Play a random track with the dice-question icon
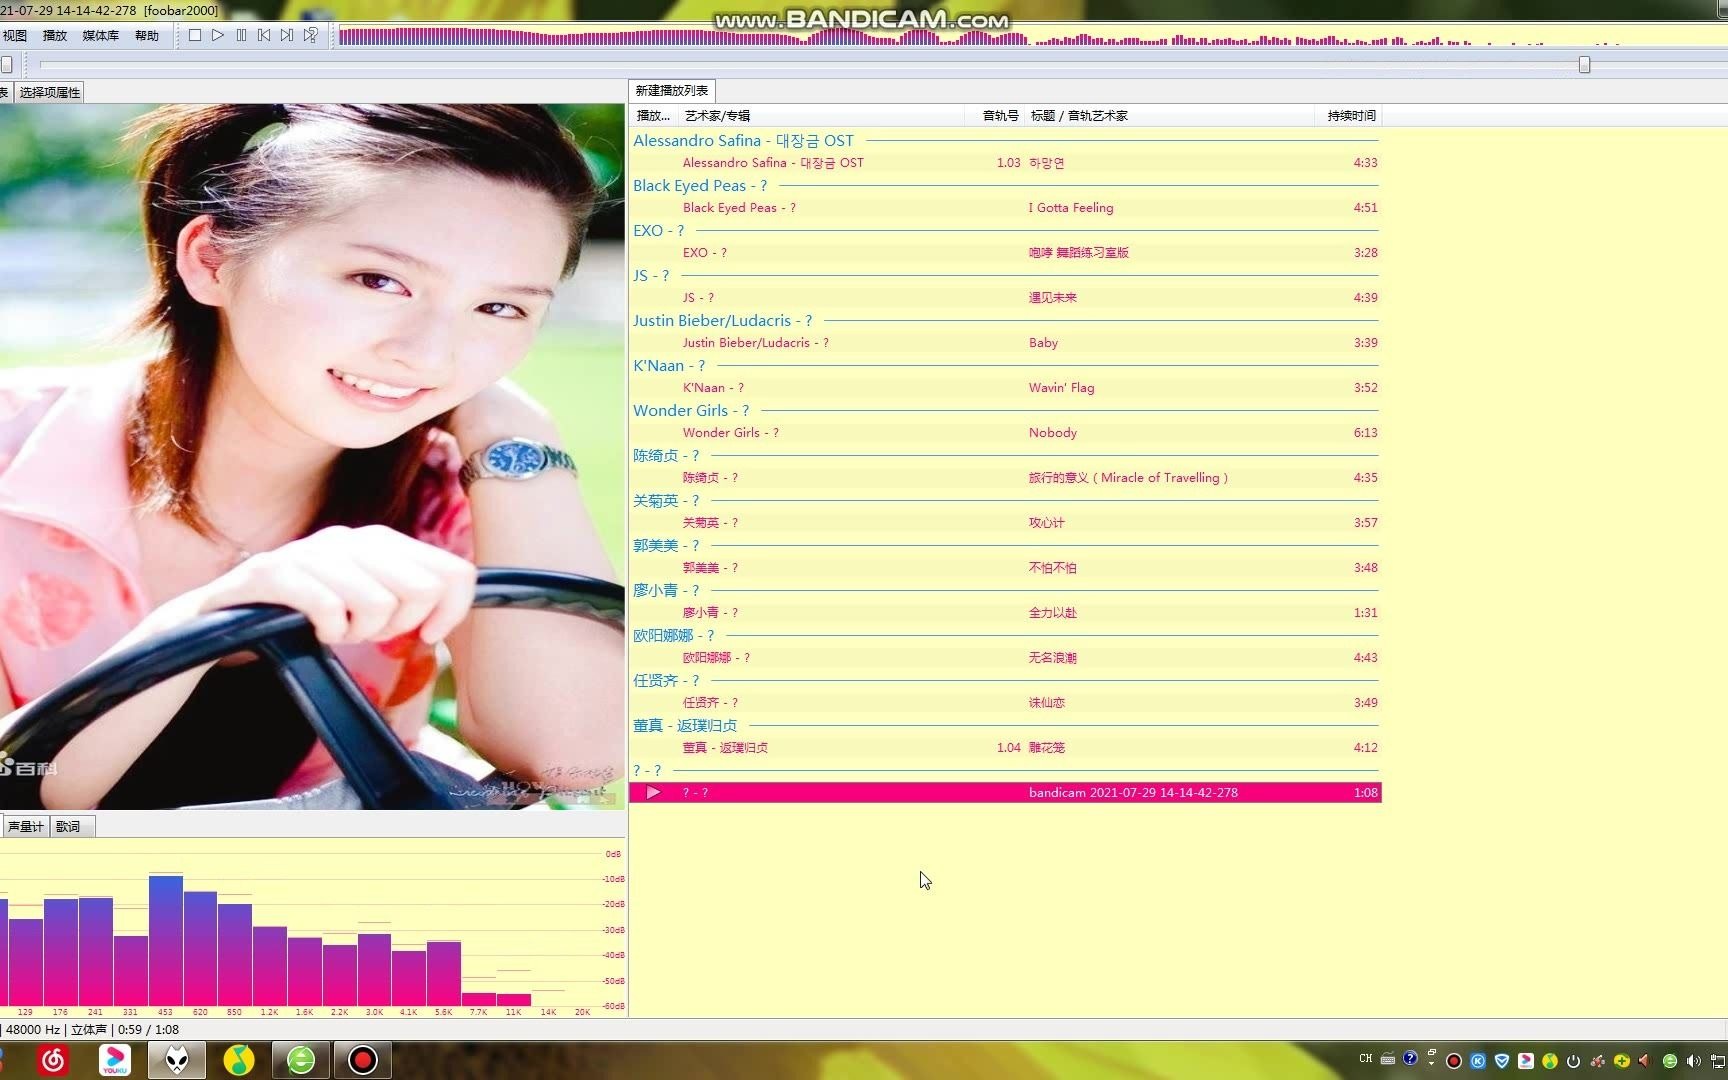The image size is (1728, 1080). pyautogui.click(x=311, y=35)
